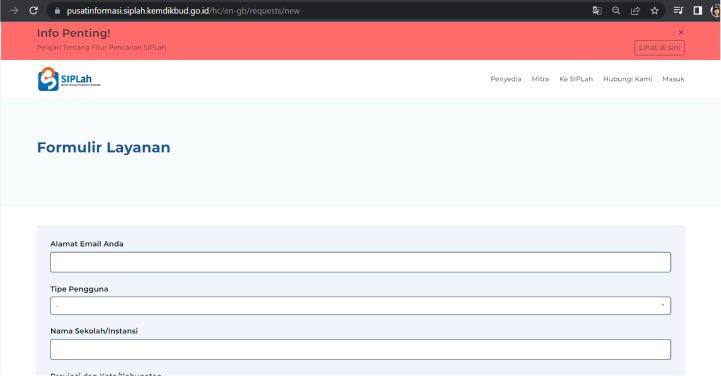This screenshot has height=376, width=721.
Task: Click the Masuk sign-in link
Action: click(x=673, y=79)
